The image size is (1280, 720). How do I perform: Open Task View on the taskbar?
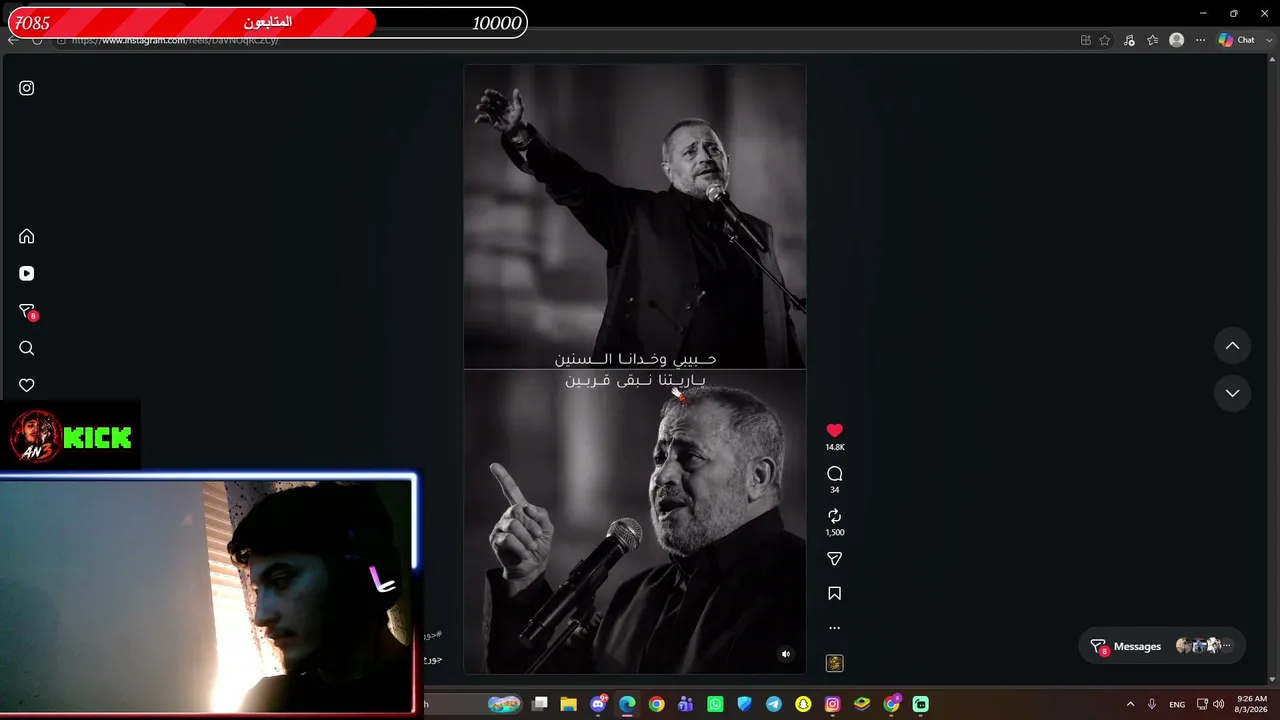pyautogui.click(x=539, y=704)
